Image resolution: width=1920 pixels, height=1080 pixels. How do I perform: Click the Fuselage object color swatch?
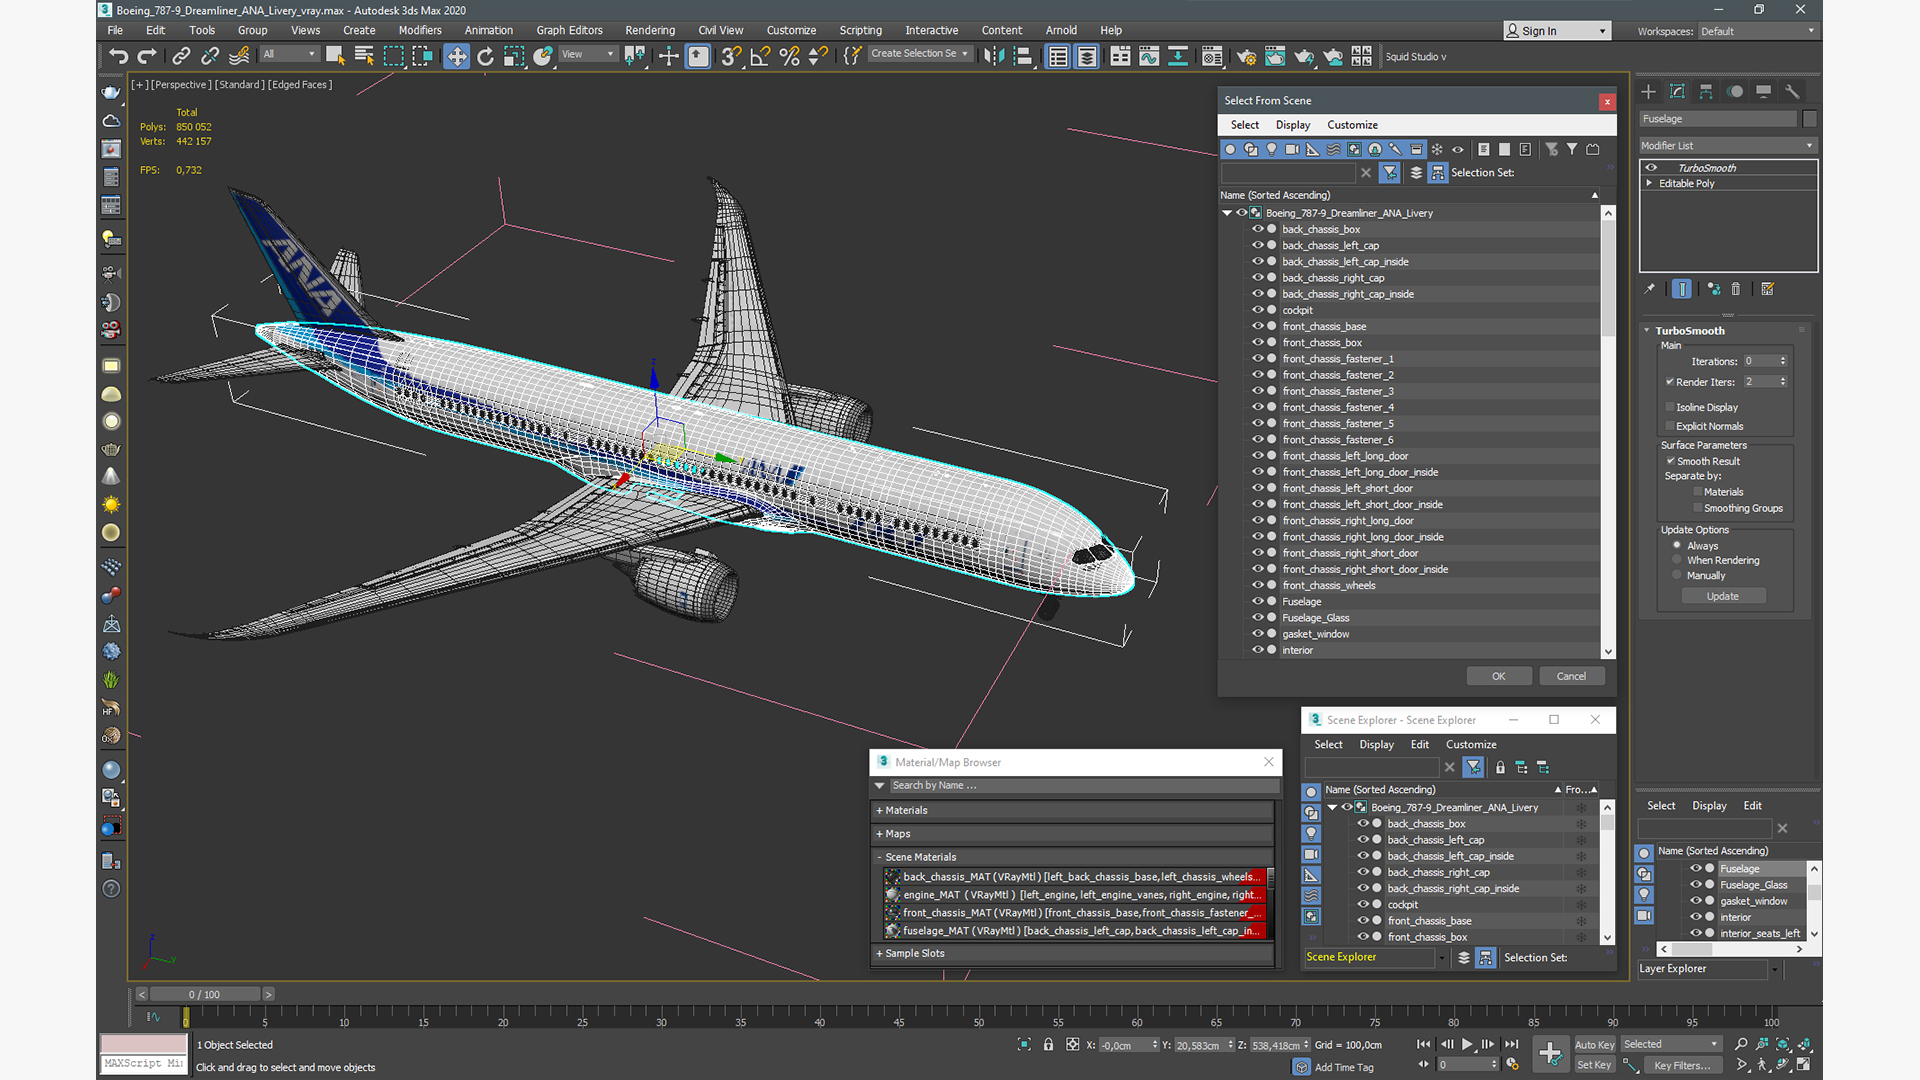pyautogui.click(x=1809, y=119)
